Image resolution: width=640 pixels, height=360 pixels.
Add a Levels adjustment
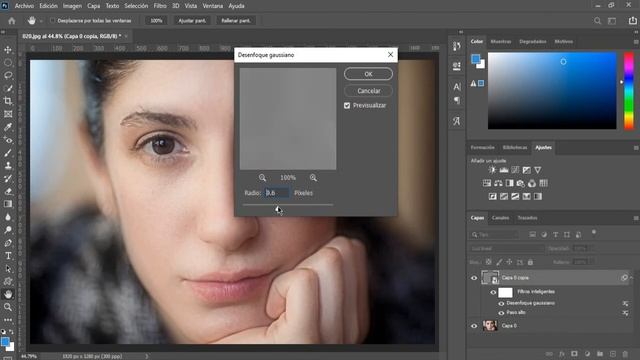click(504, 170)
